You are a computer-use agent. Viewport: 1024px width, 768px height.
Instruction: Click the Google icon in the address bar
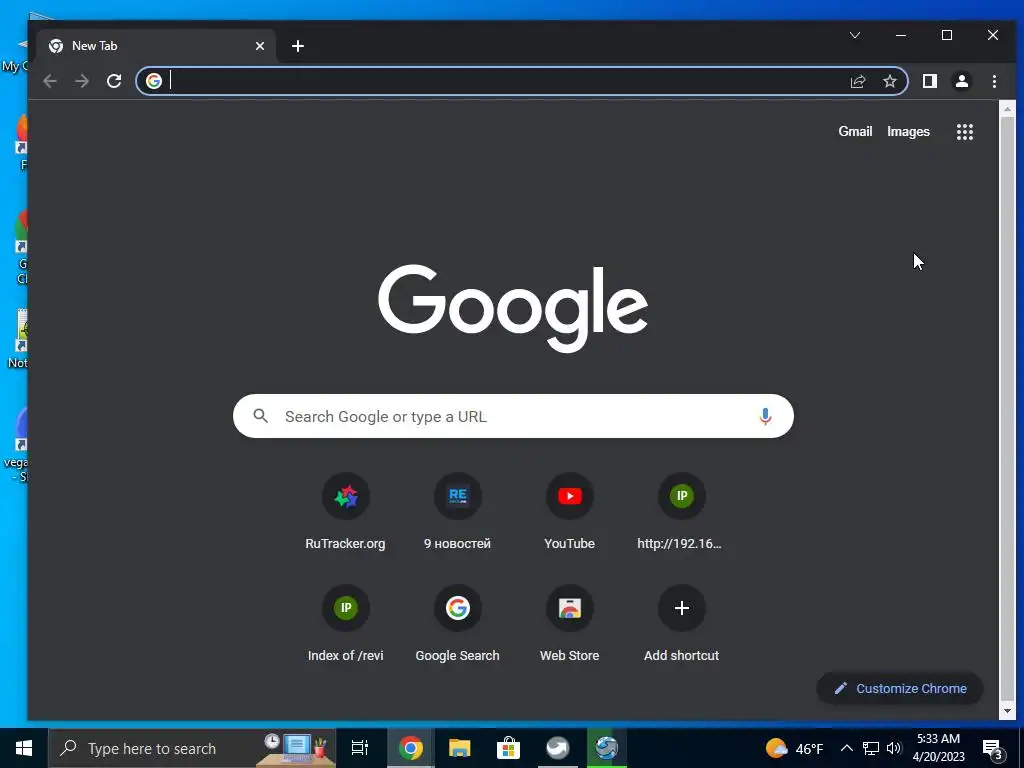click(154, 81)
